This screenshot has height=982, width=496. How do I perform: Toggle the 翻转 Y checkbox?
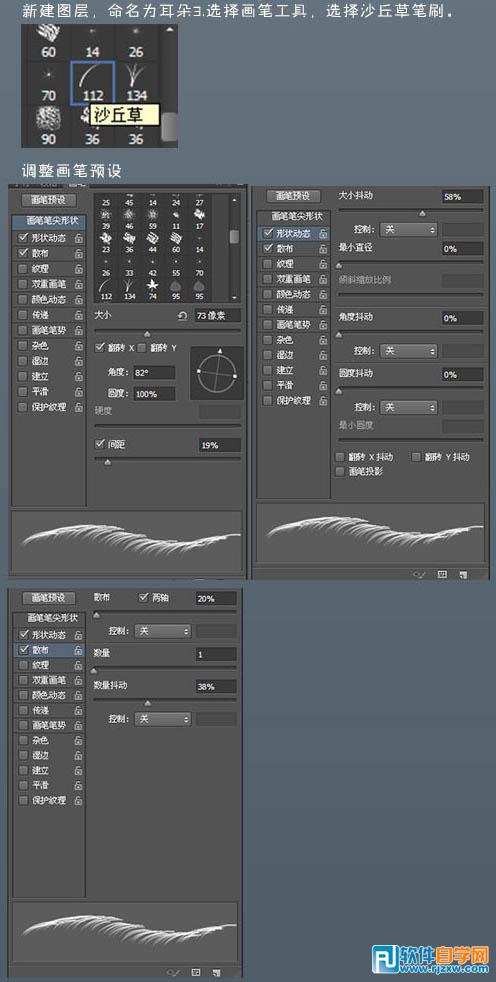[x=142, y=348]
